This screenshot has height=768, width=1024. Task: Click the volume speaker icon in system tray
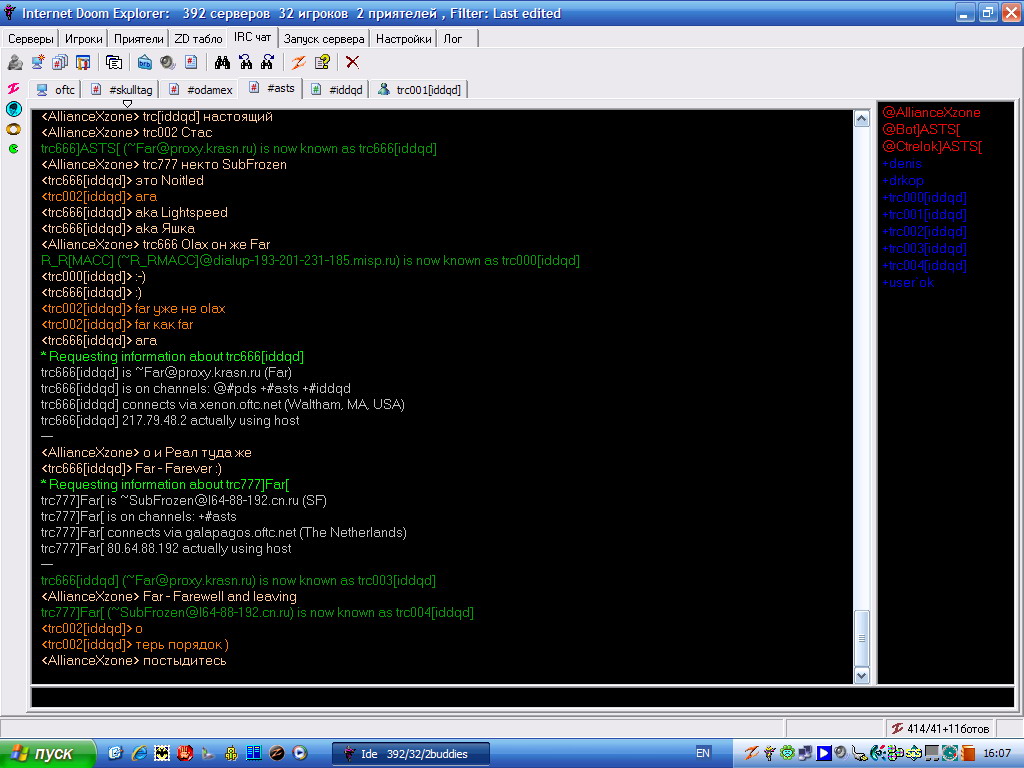[x=842, y=753]
